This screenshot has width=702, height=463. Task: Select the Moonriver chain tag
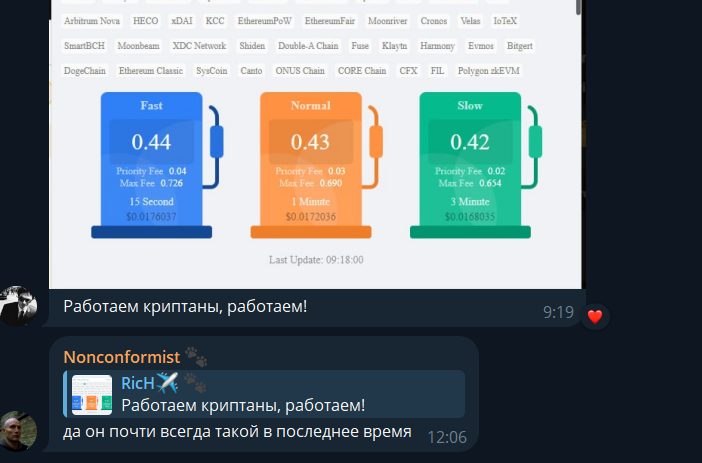pyautogui.click(x=388, y=21)
